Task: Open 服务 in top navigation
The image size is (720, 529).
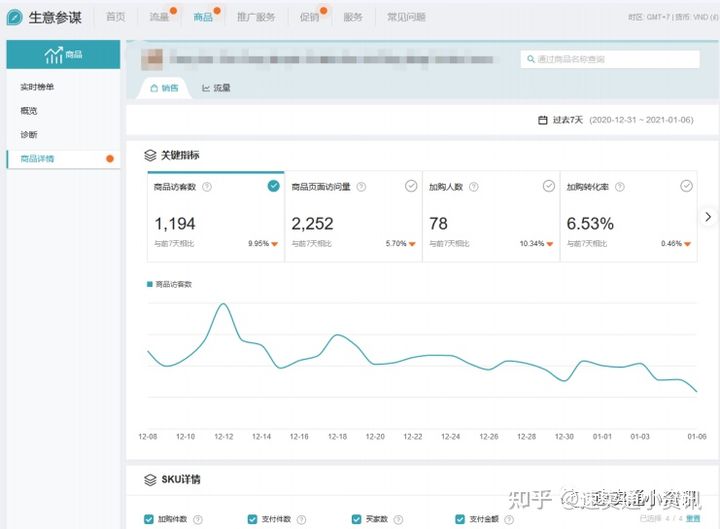Action: [x=353, y=17]
